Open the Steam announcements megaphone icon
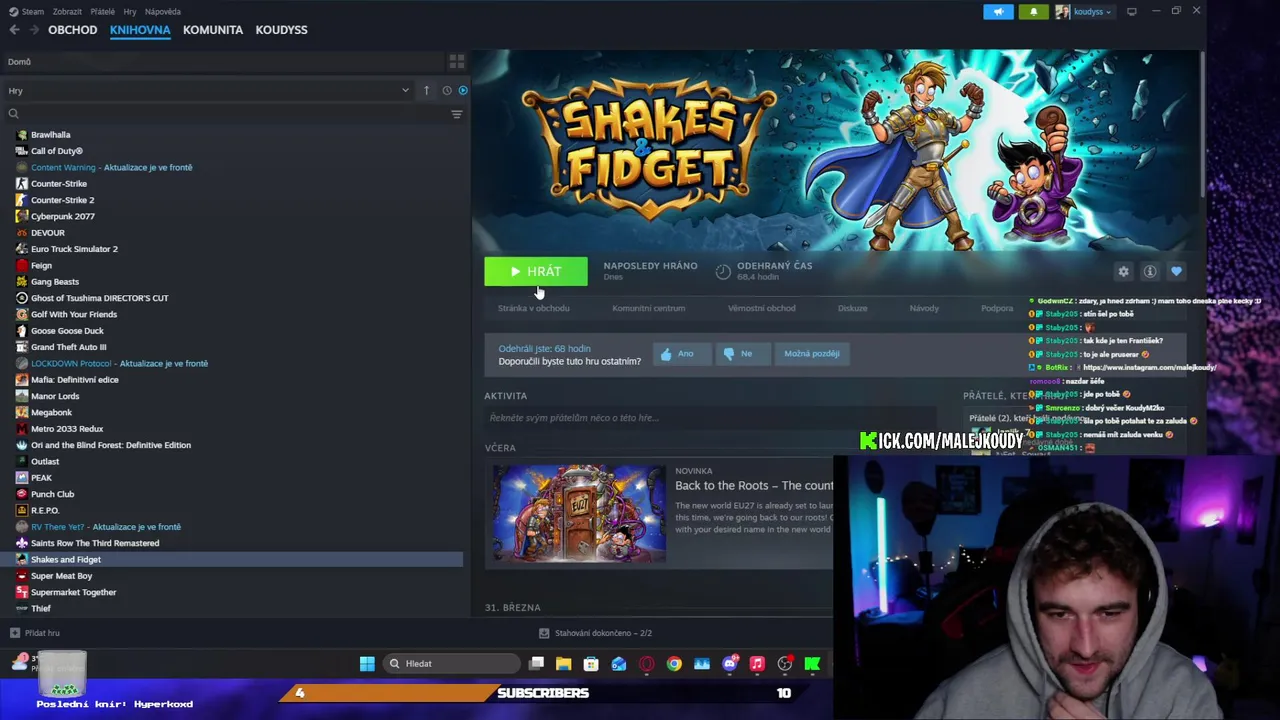 pos(998,12)
